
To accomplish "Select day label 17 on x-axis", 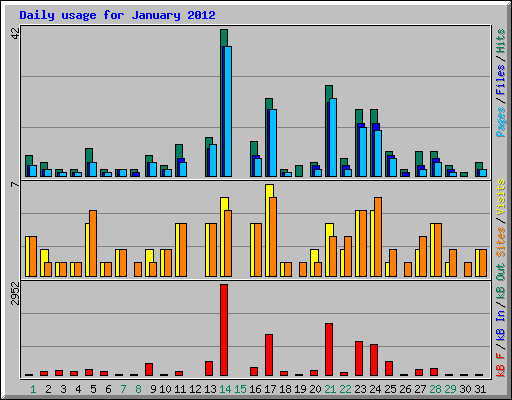I will tap(270, 389).
